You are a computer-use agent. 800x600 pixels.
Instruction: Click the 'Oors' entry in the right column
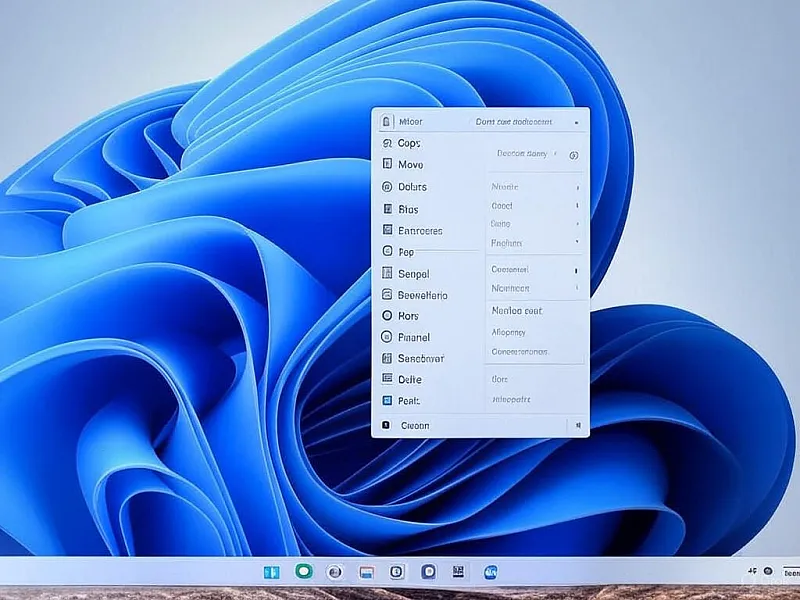499,379
